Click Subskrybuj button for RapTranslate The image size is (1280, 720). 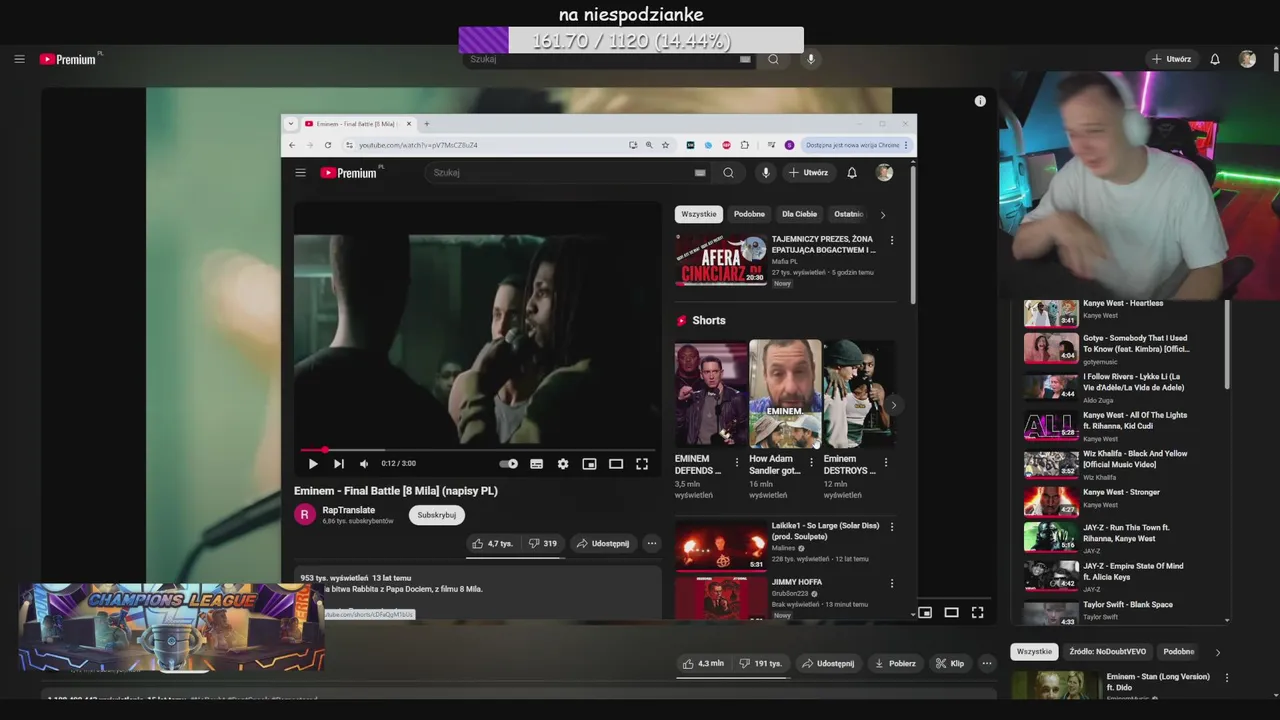(437, 515)
